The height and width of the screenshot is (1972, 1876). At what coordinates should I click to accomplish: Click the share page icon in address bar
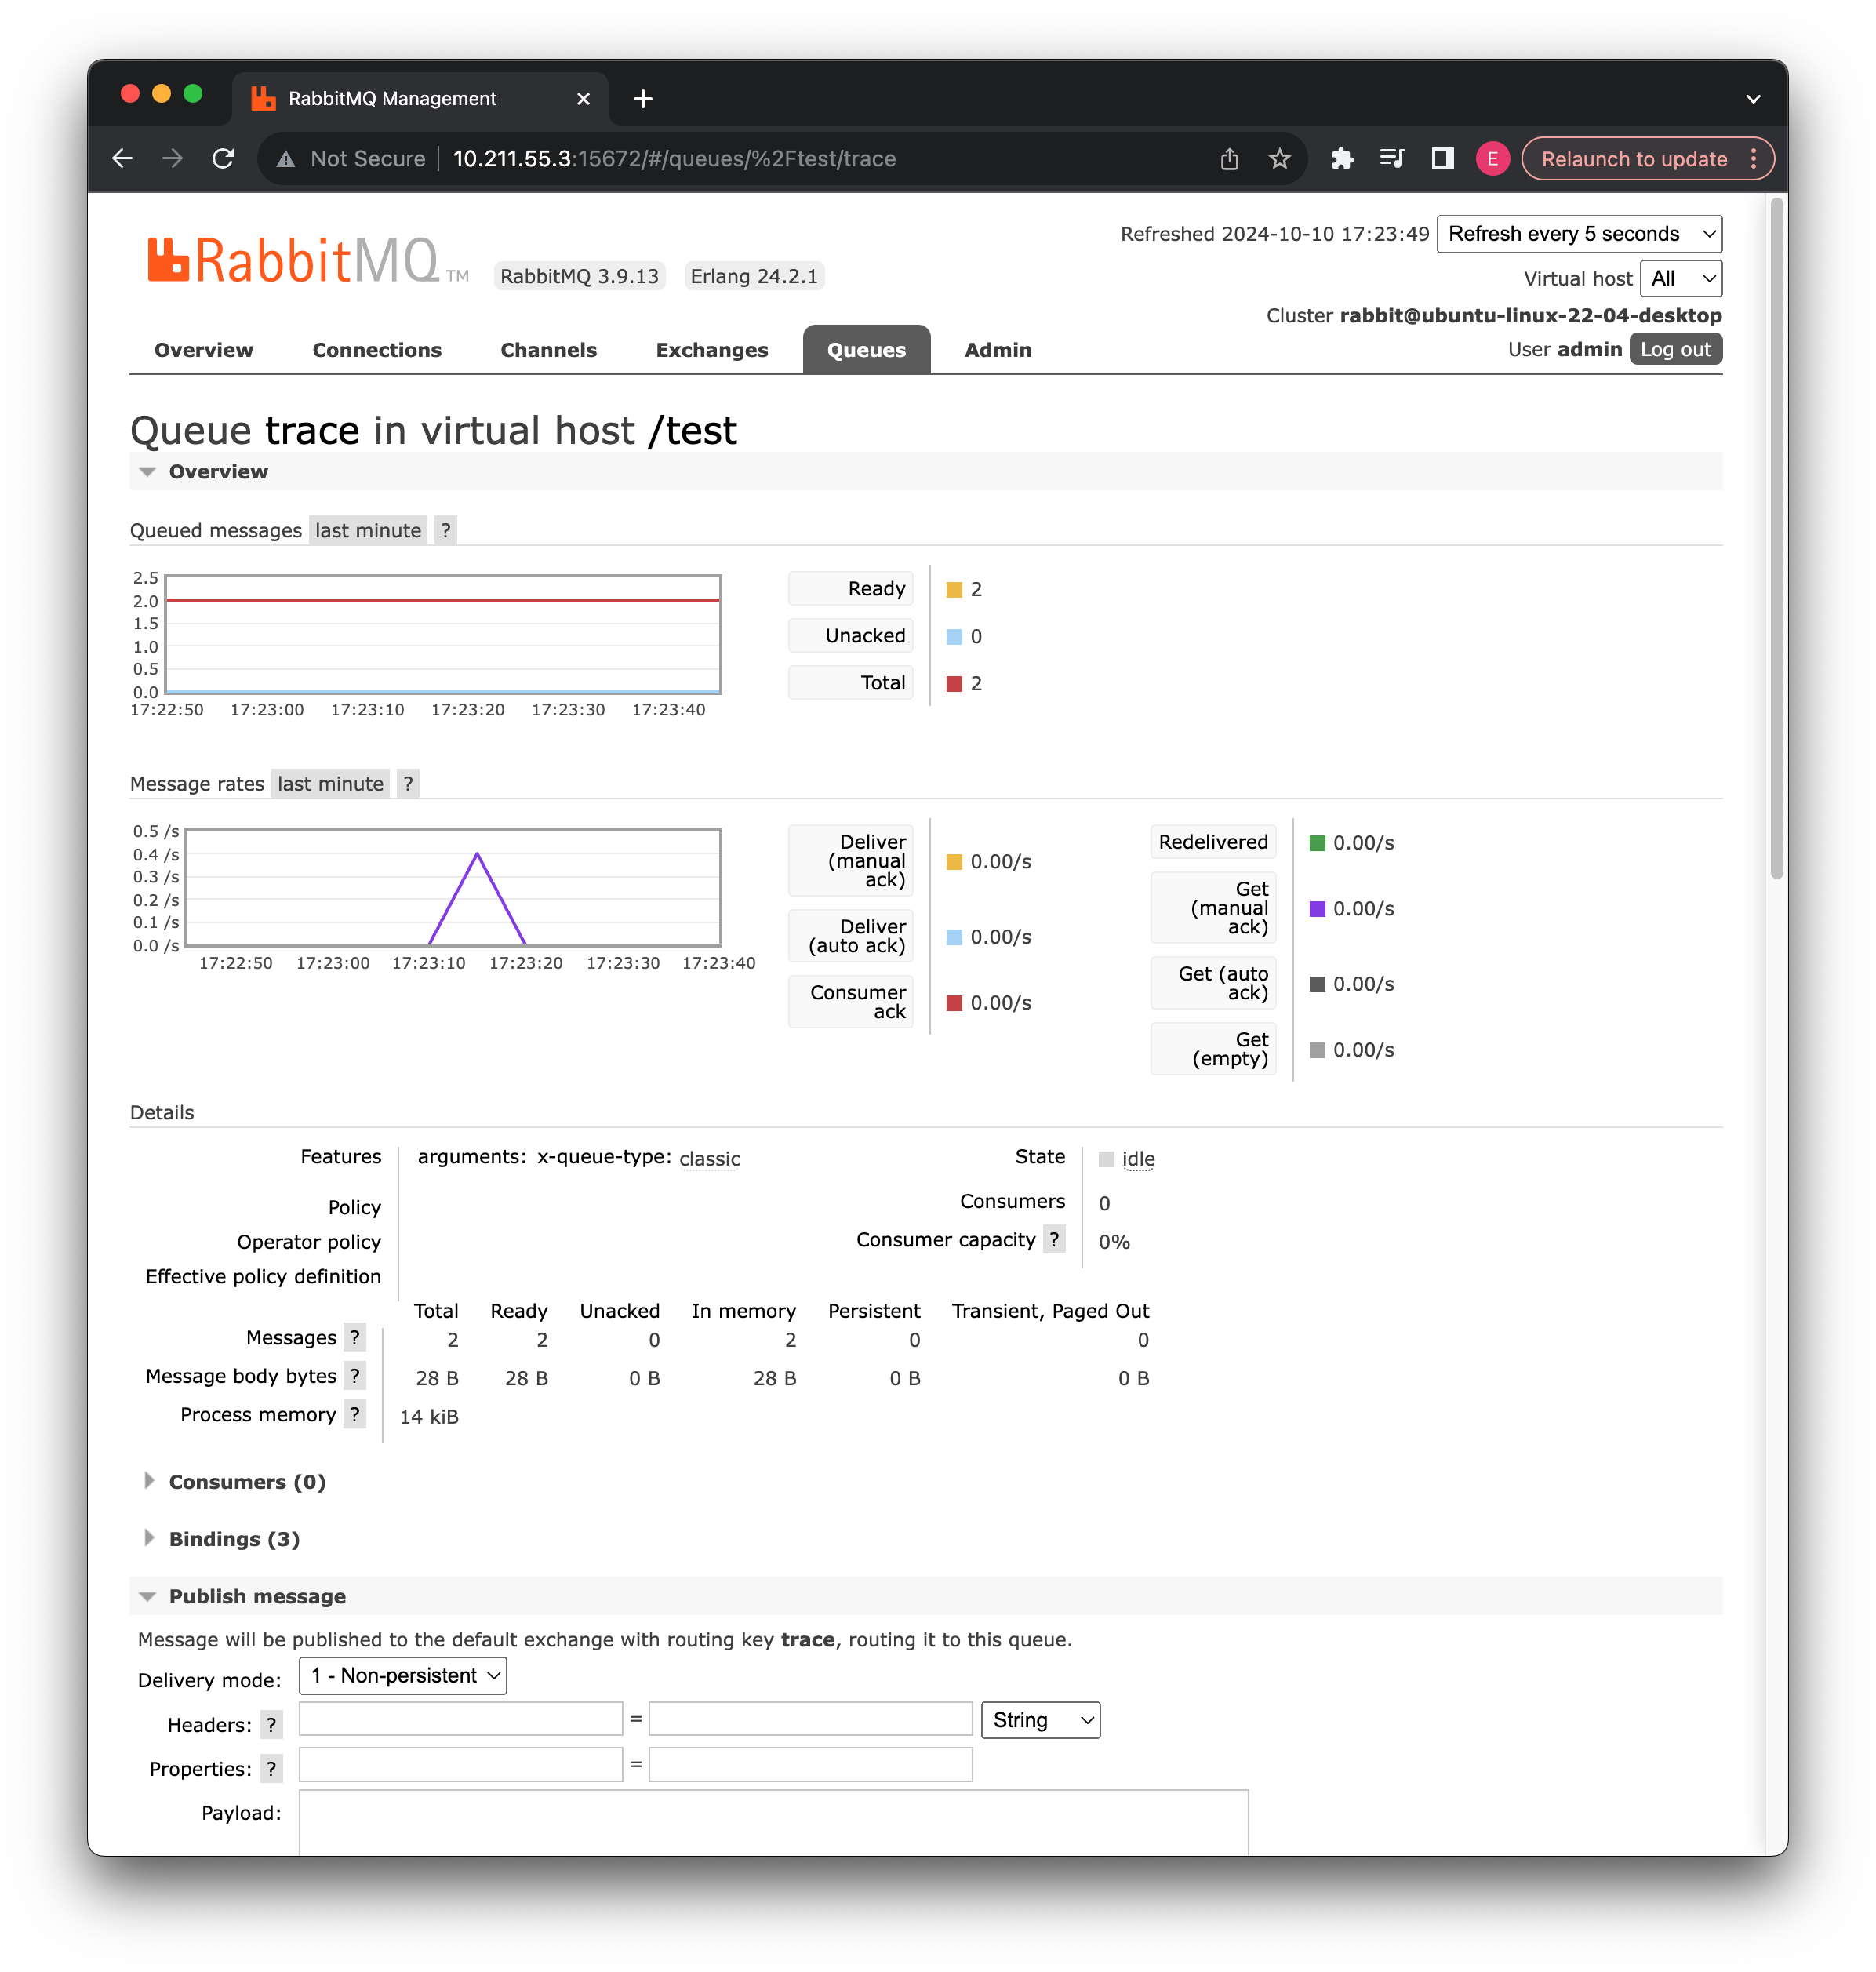point(1229,159)
